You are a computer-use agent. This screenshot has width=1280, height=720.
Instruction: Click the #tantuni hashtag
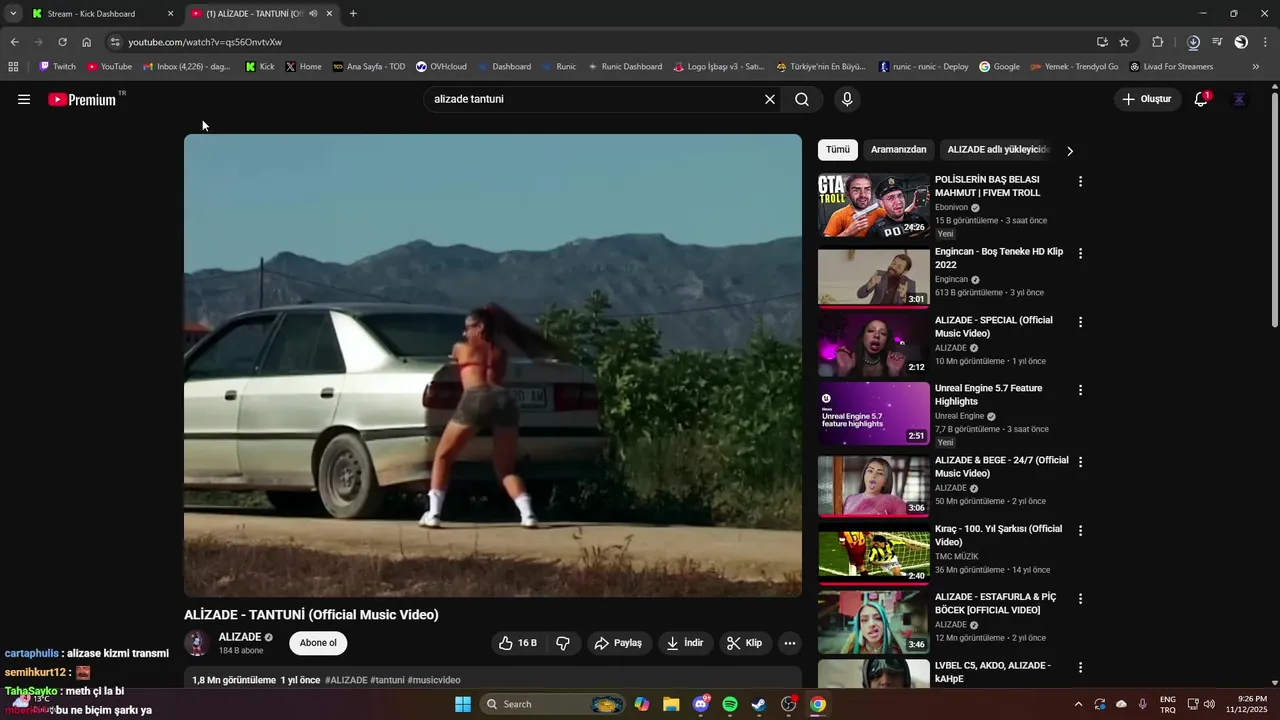(x=387, y=680)
